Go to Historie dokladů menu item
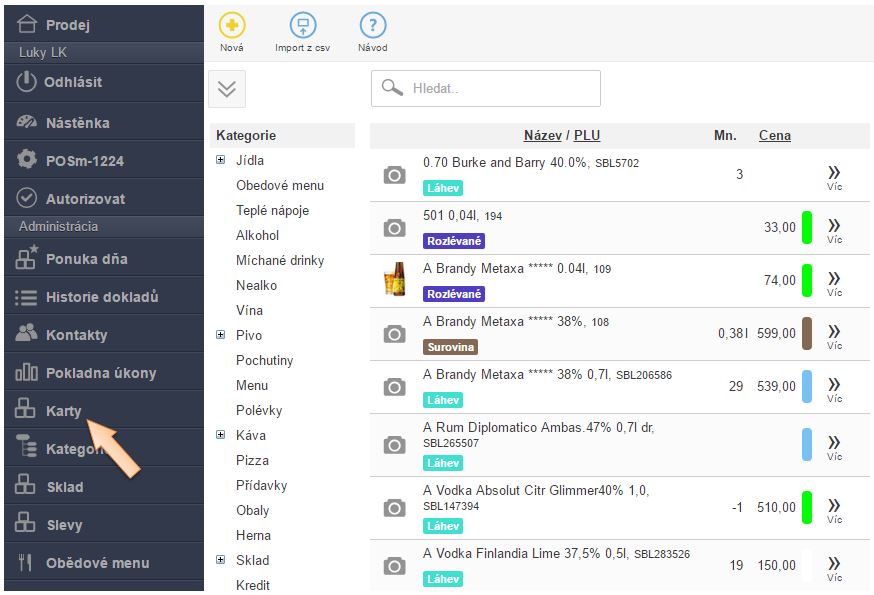Viewport: 874px width, 595px height. [101, 297]
